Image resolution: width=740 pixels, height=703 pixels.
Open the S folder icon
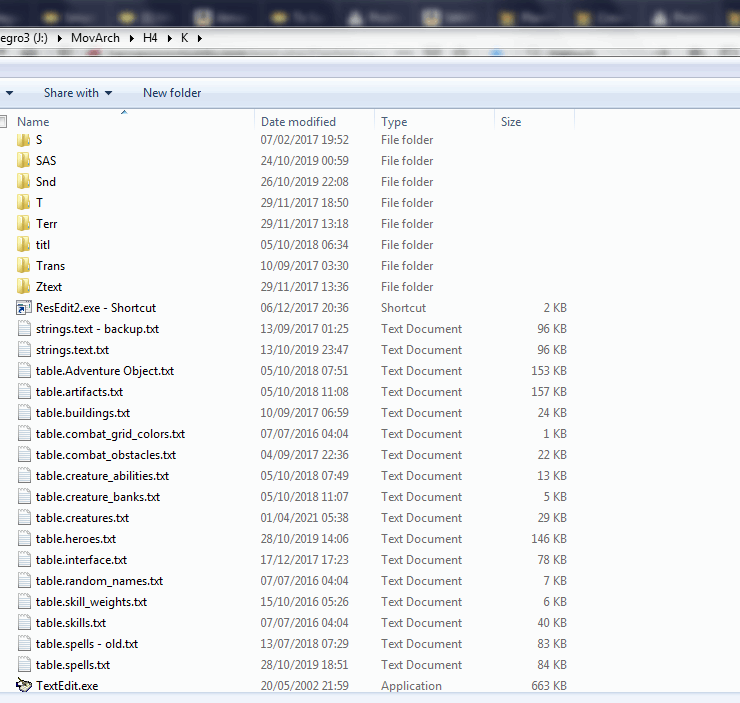[23, 140]
